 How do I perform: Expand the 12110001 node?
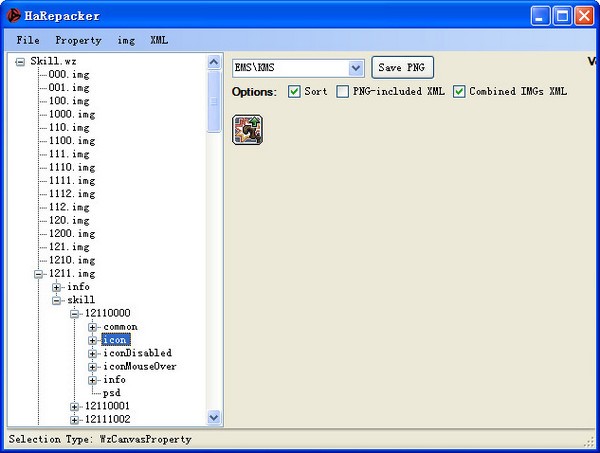click(75, 406)
